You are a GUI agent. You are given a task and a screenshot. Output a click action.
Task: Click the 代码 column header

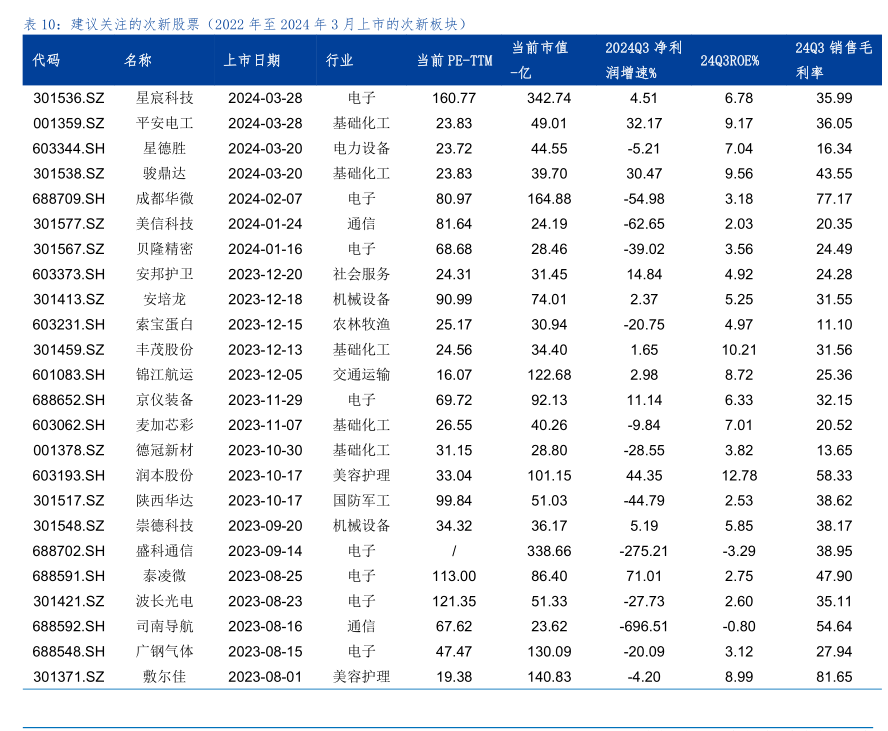[x=47, y=61]
